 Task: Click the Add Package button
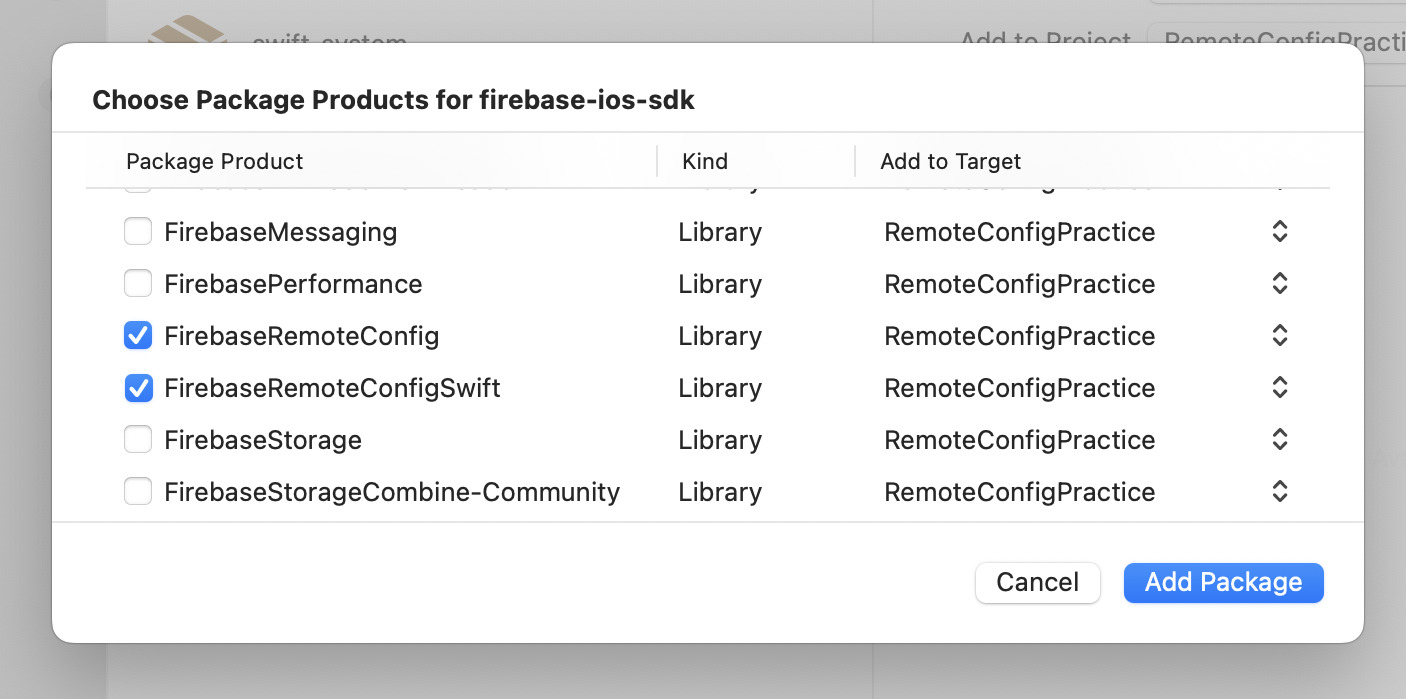(1223, 582)
